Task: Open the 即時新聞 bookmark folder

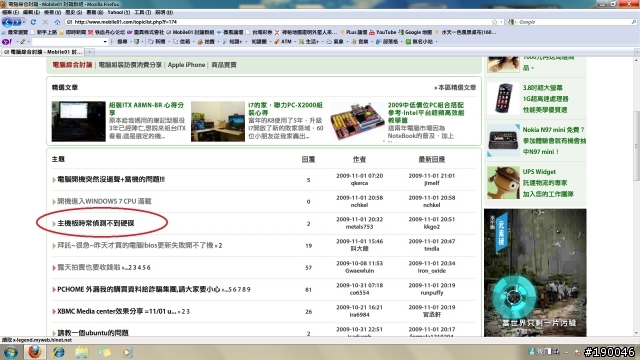Action: (73, 32)
